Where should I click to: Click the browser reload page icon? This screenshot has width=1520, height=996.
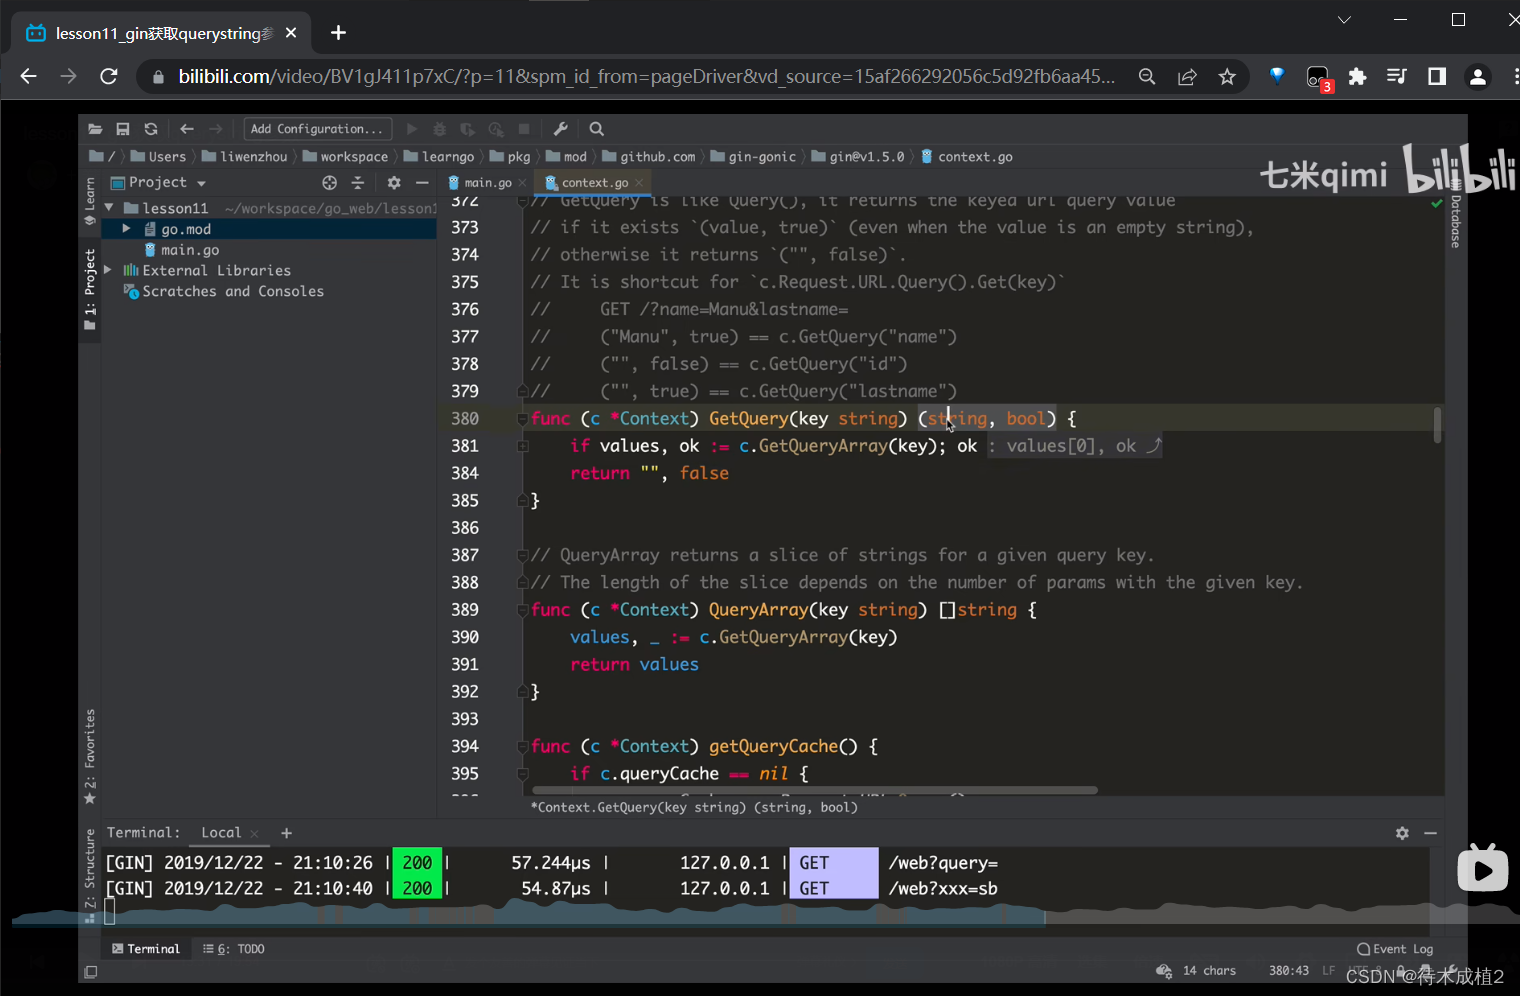point(109,77)
